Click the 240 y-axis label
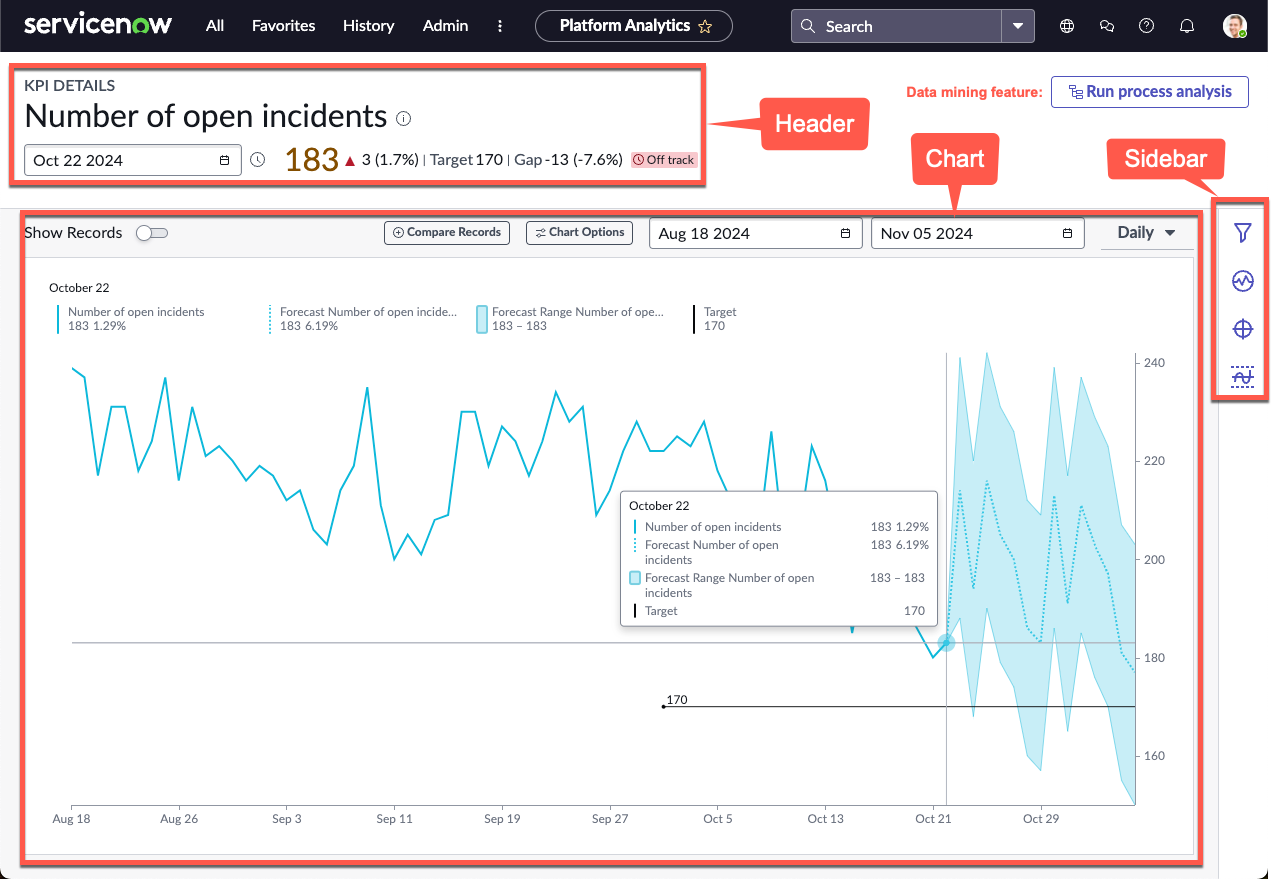Image resolution: width=1271 pixels, height=879 pixels. pyautogui.click(x=1152, y=363)
